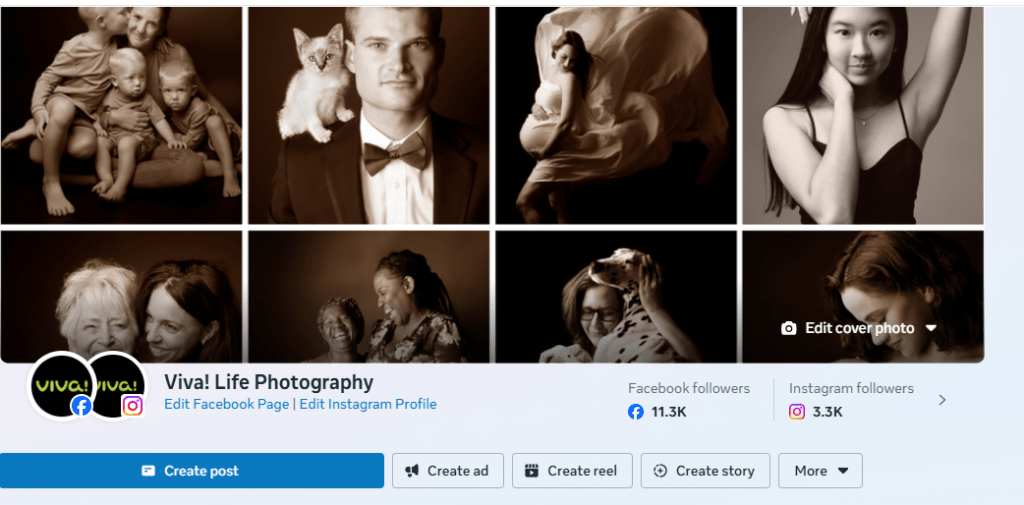Click the Instagram icon beside 3.3K followers
1024x505 pixels.
[x=797, y=411]
